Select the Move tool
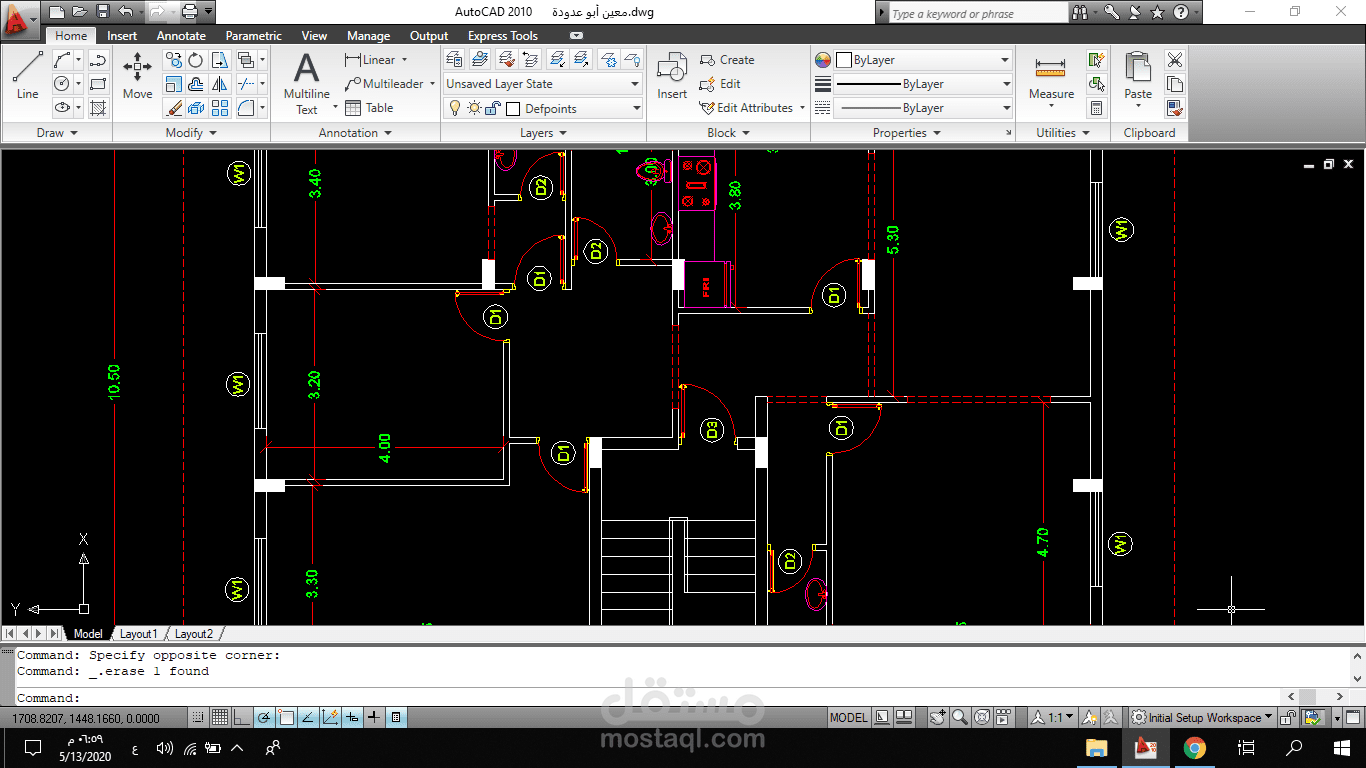 click(138, 76)
